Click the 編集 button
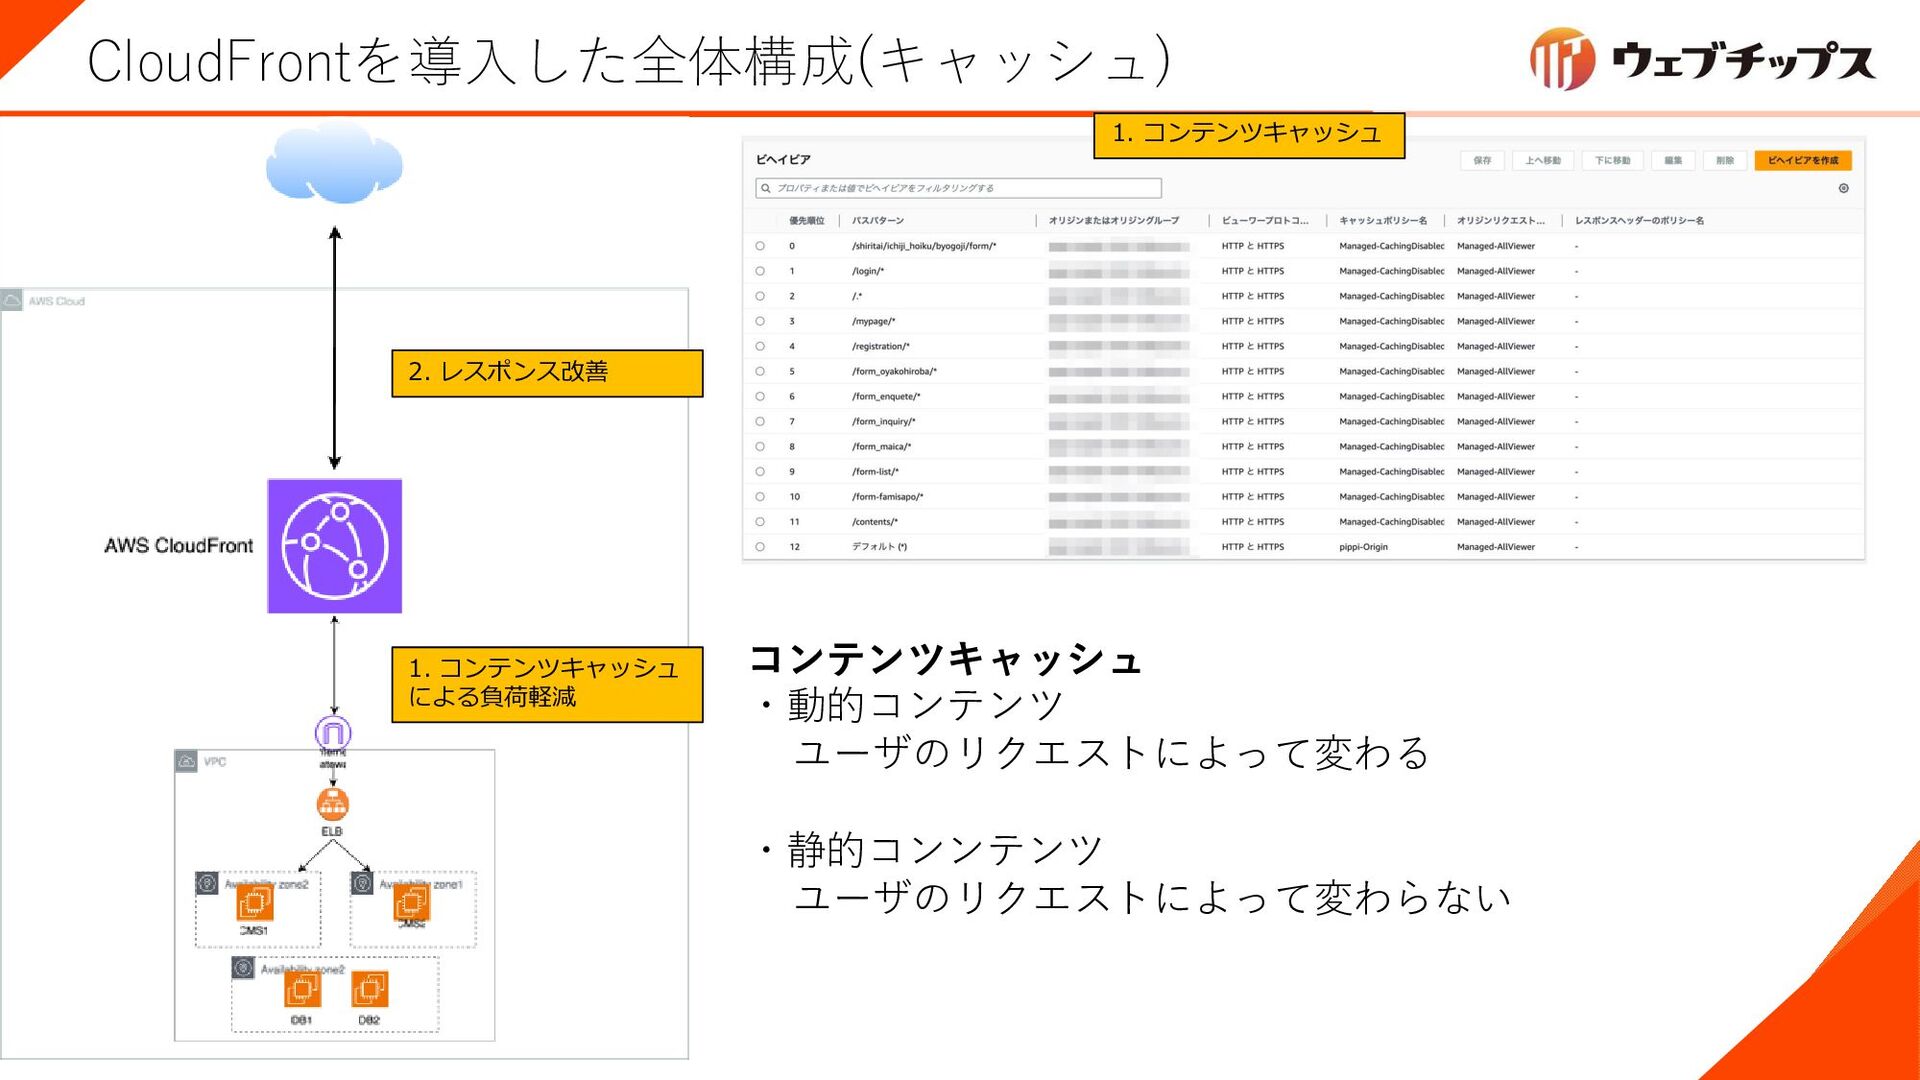The image size is (1920, 1080). (1673, 160)
